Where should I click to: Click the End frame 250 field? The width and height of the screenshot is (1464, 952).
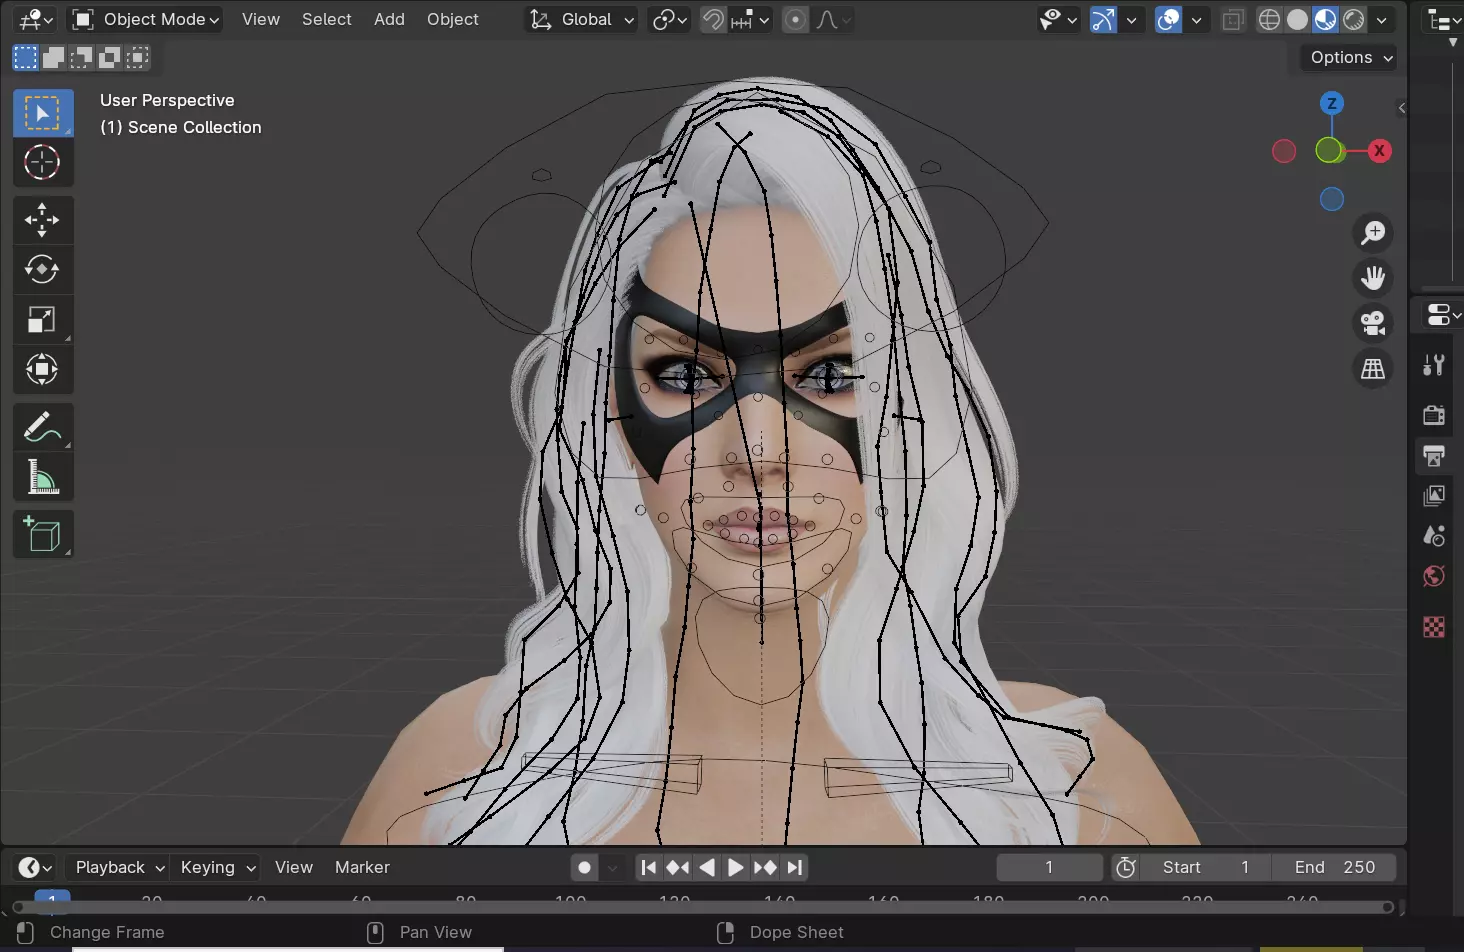click(1334, 867)
